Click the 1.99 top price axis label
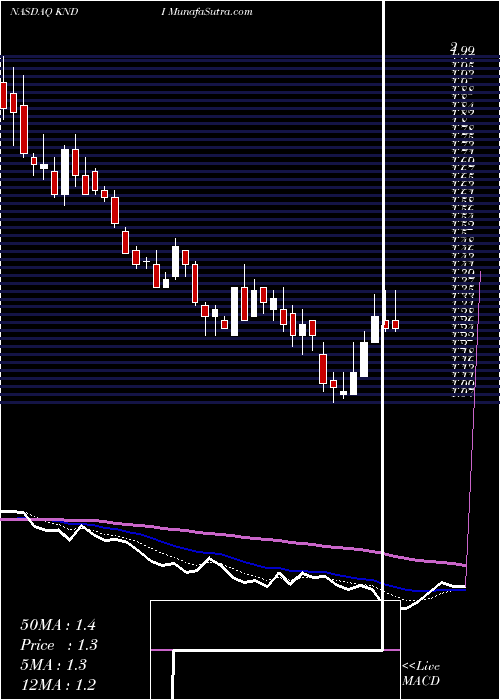Image resolution: width=500 pixels, height=700 pixels. click(462, 50)
